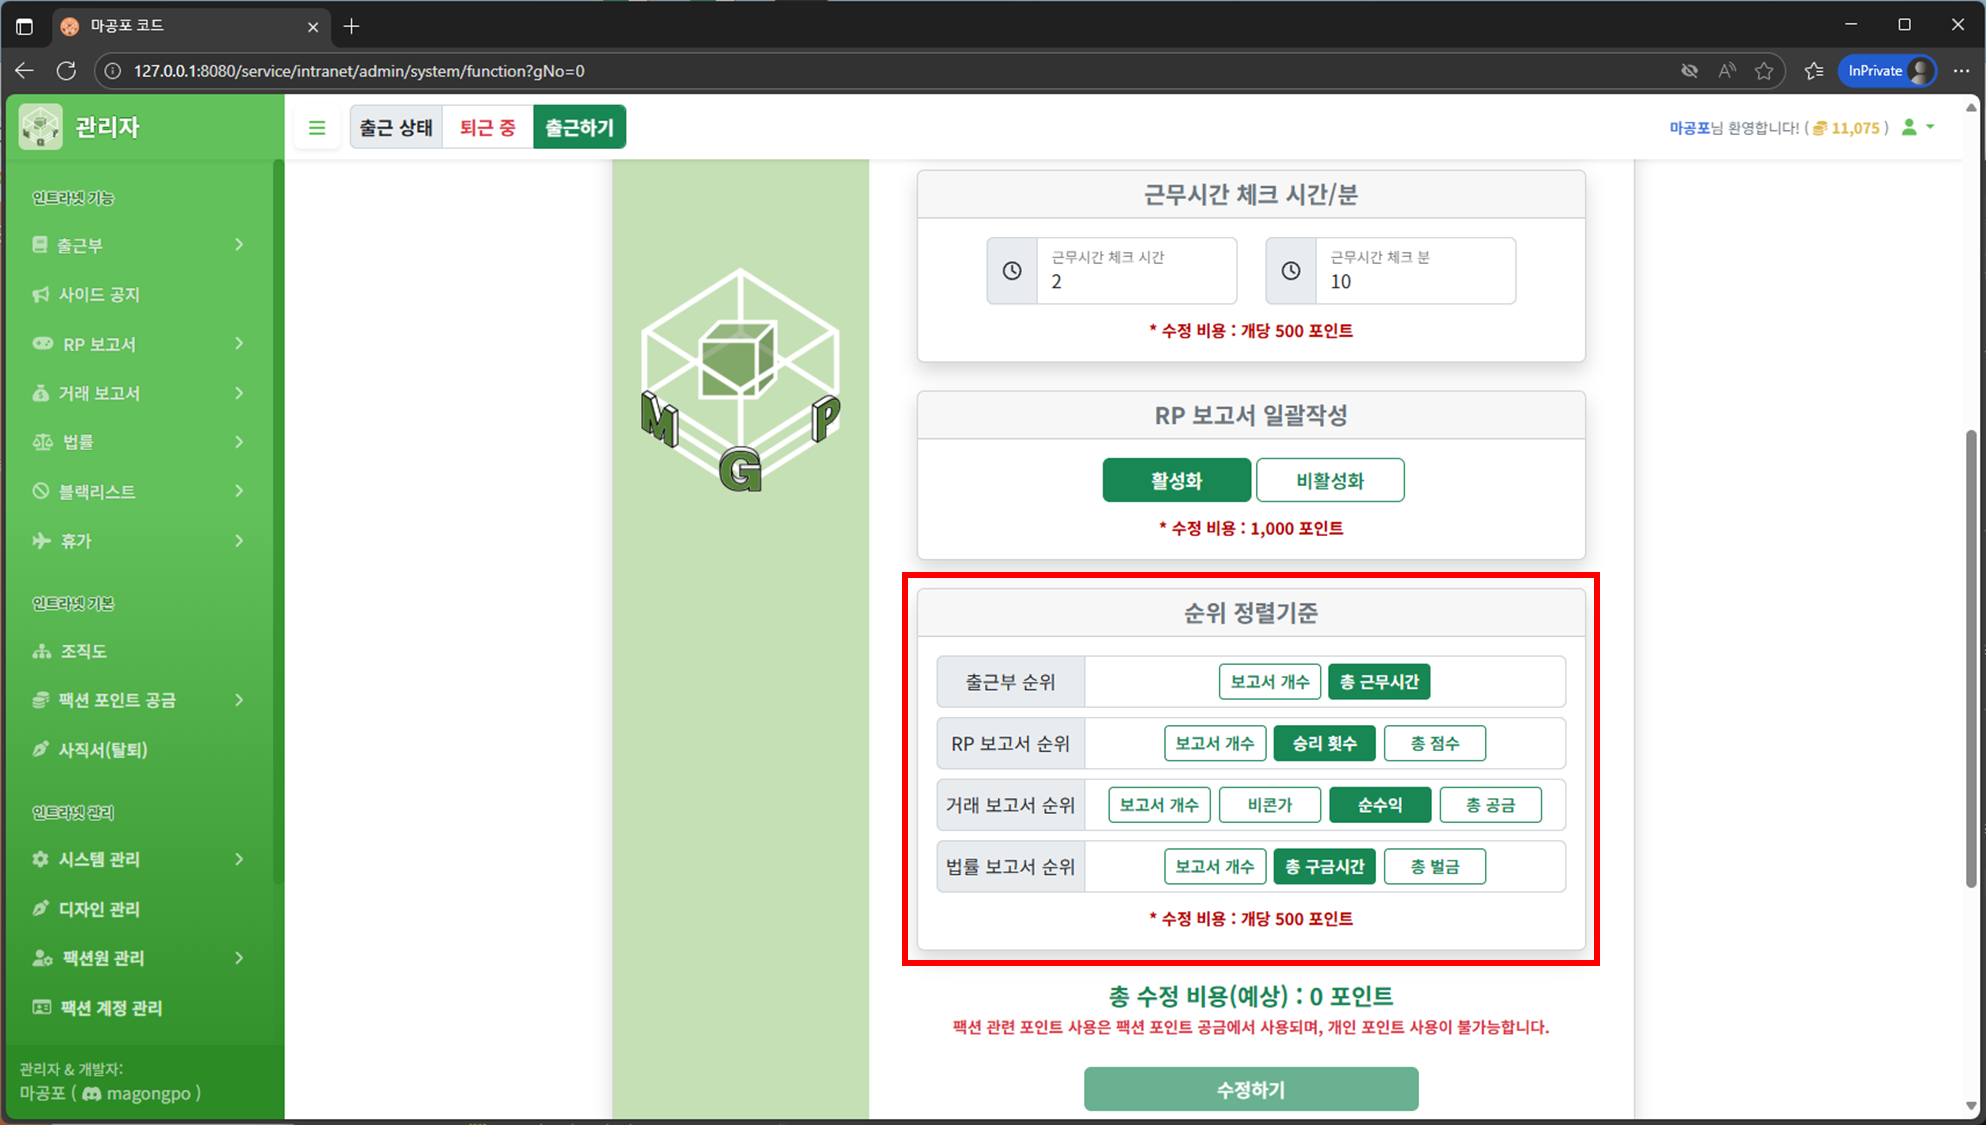Screen dimensions: 1986x1125
Task: Click the 출근하기 button
Action: coord(579,127)
